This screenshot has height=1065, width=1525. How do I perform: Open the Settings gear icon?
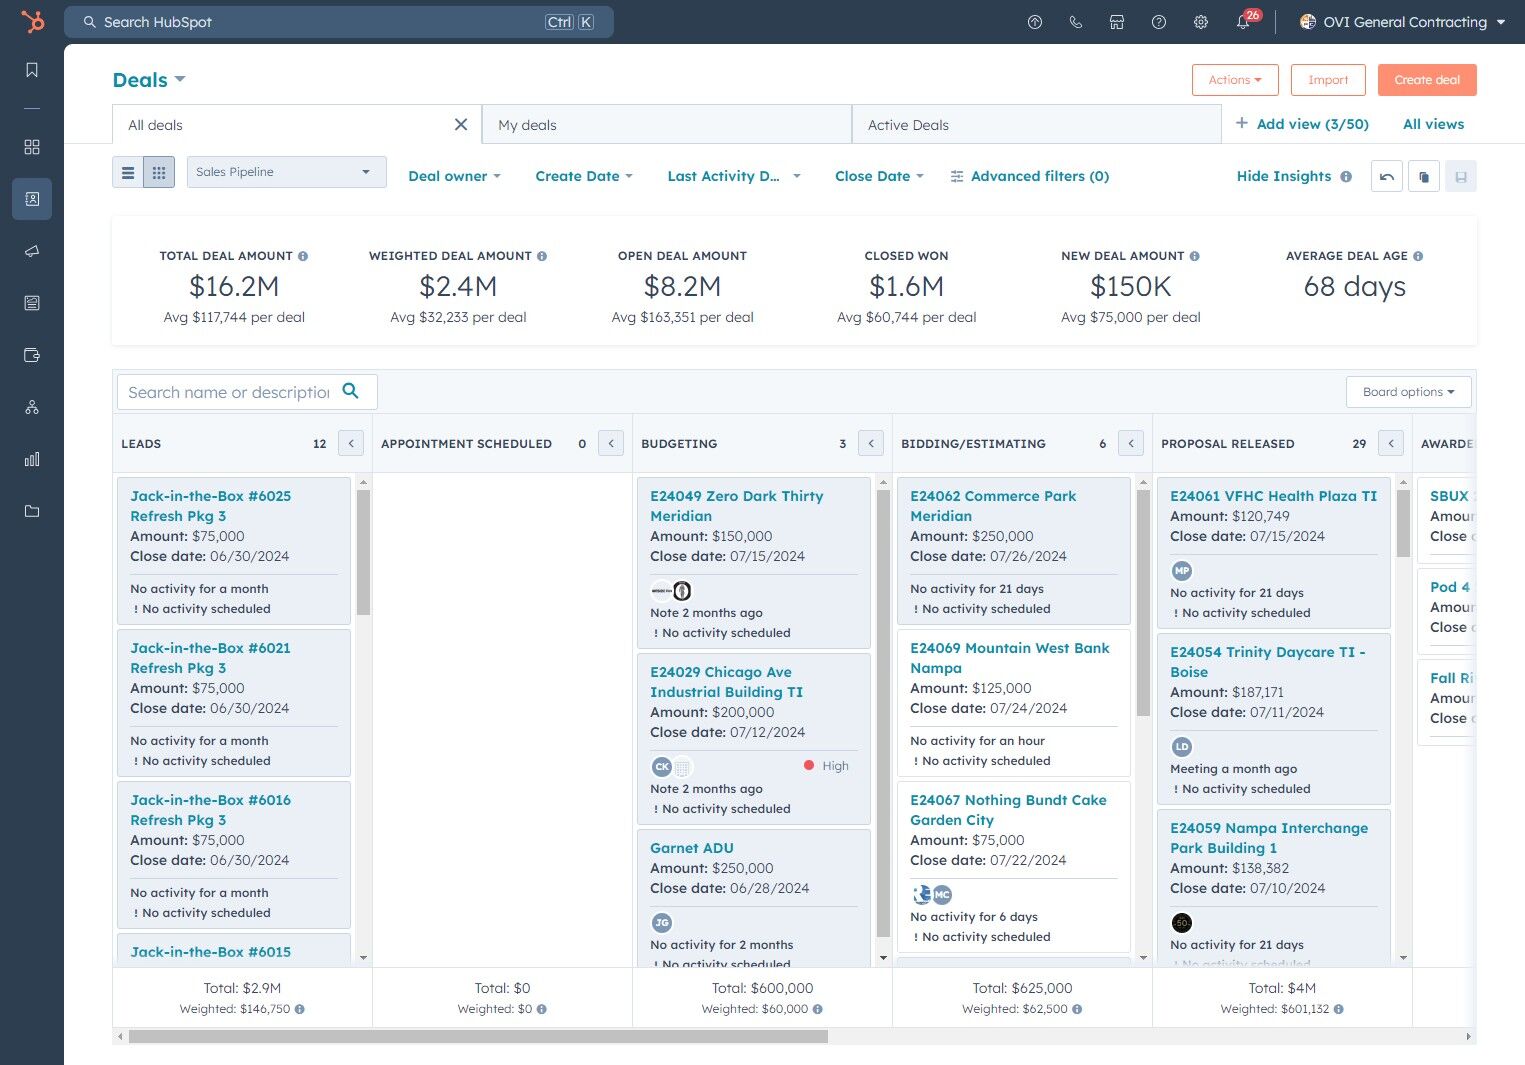1201,22
